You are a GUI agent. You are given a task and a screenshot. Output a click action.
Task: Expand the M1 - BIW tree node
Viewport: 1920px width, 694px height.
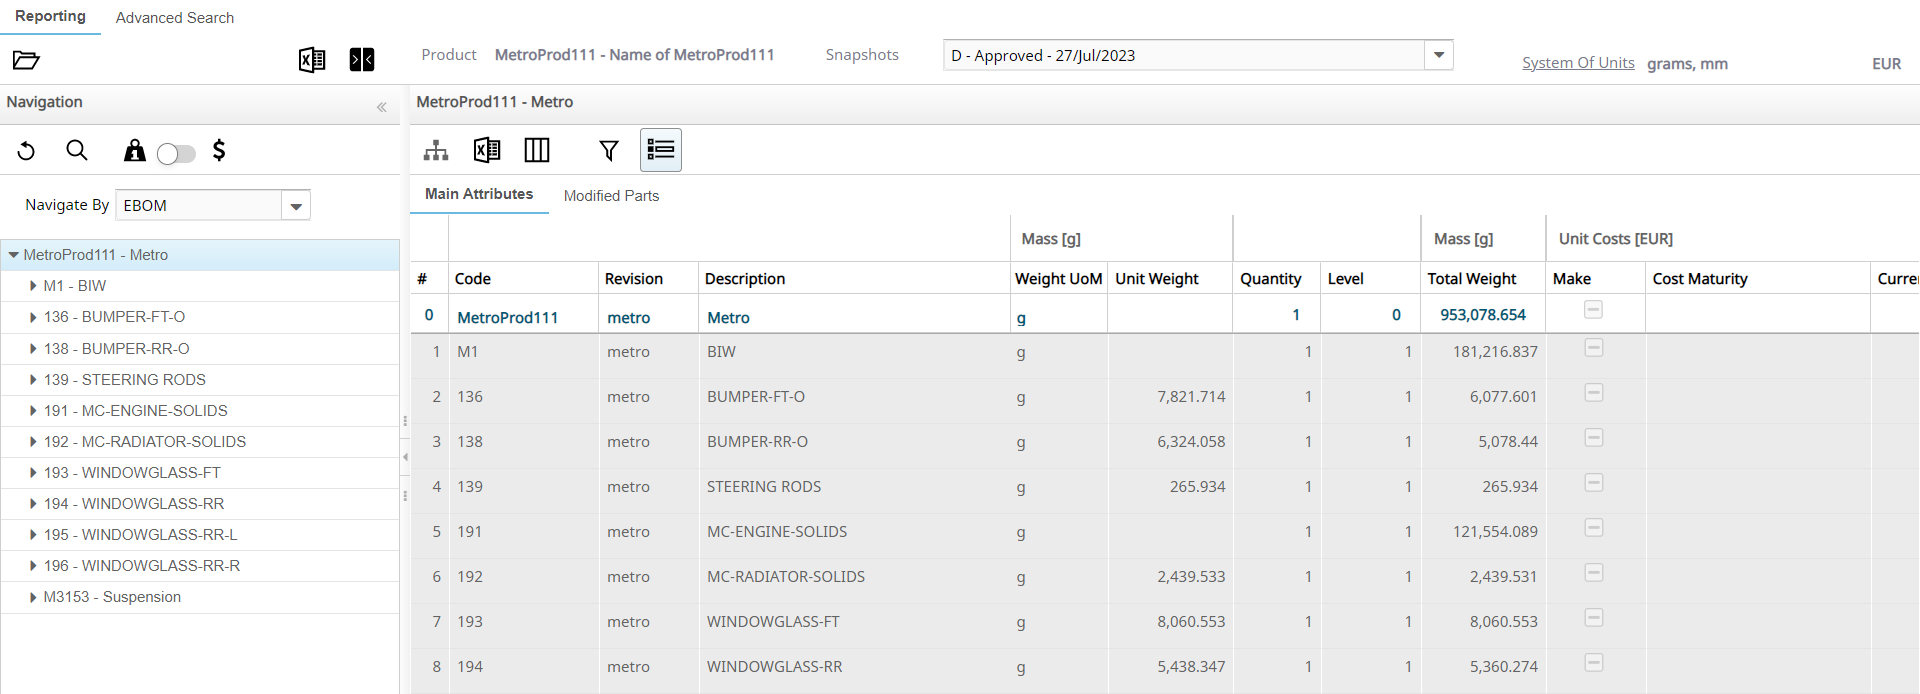point(33,286)
